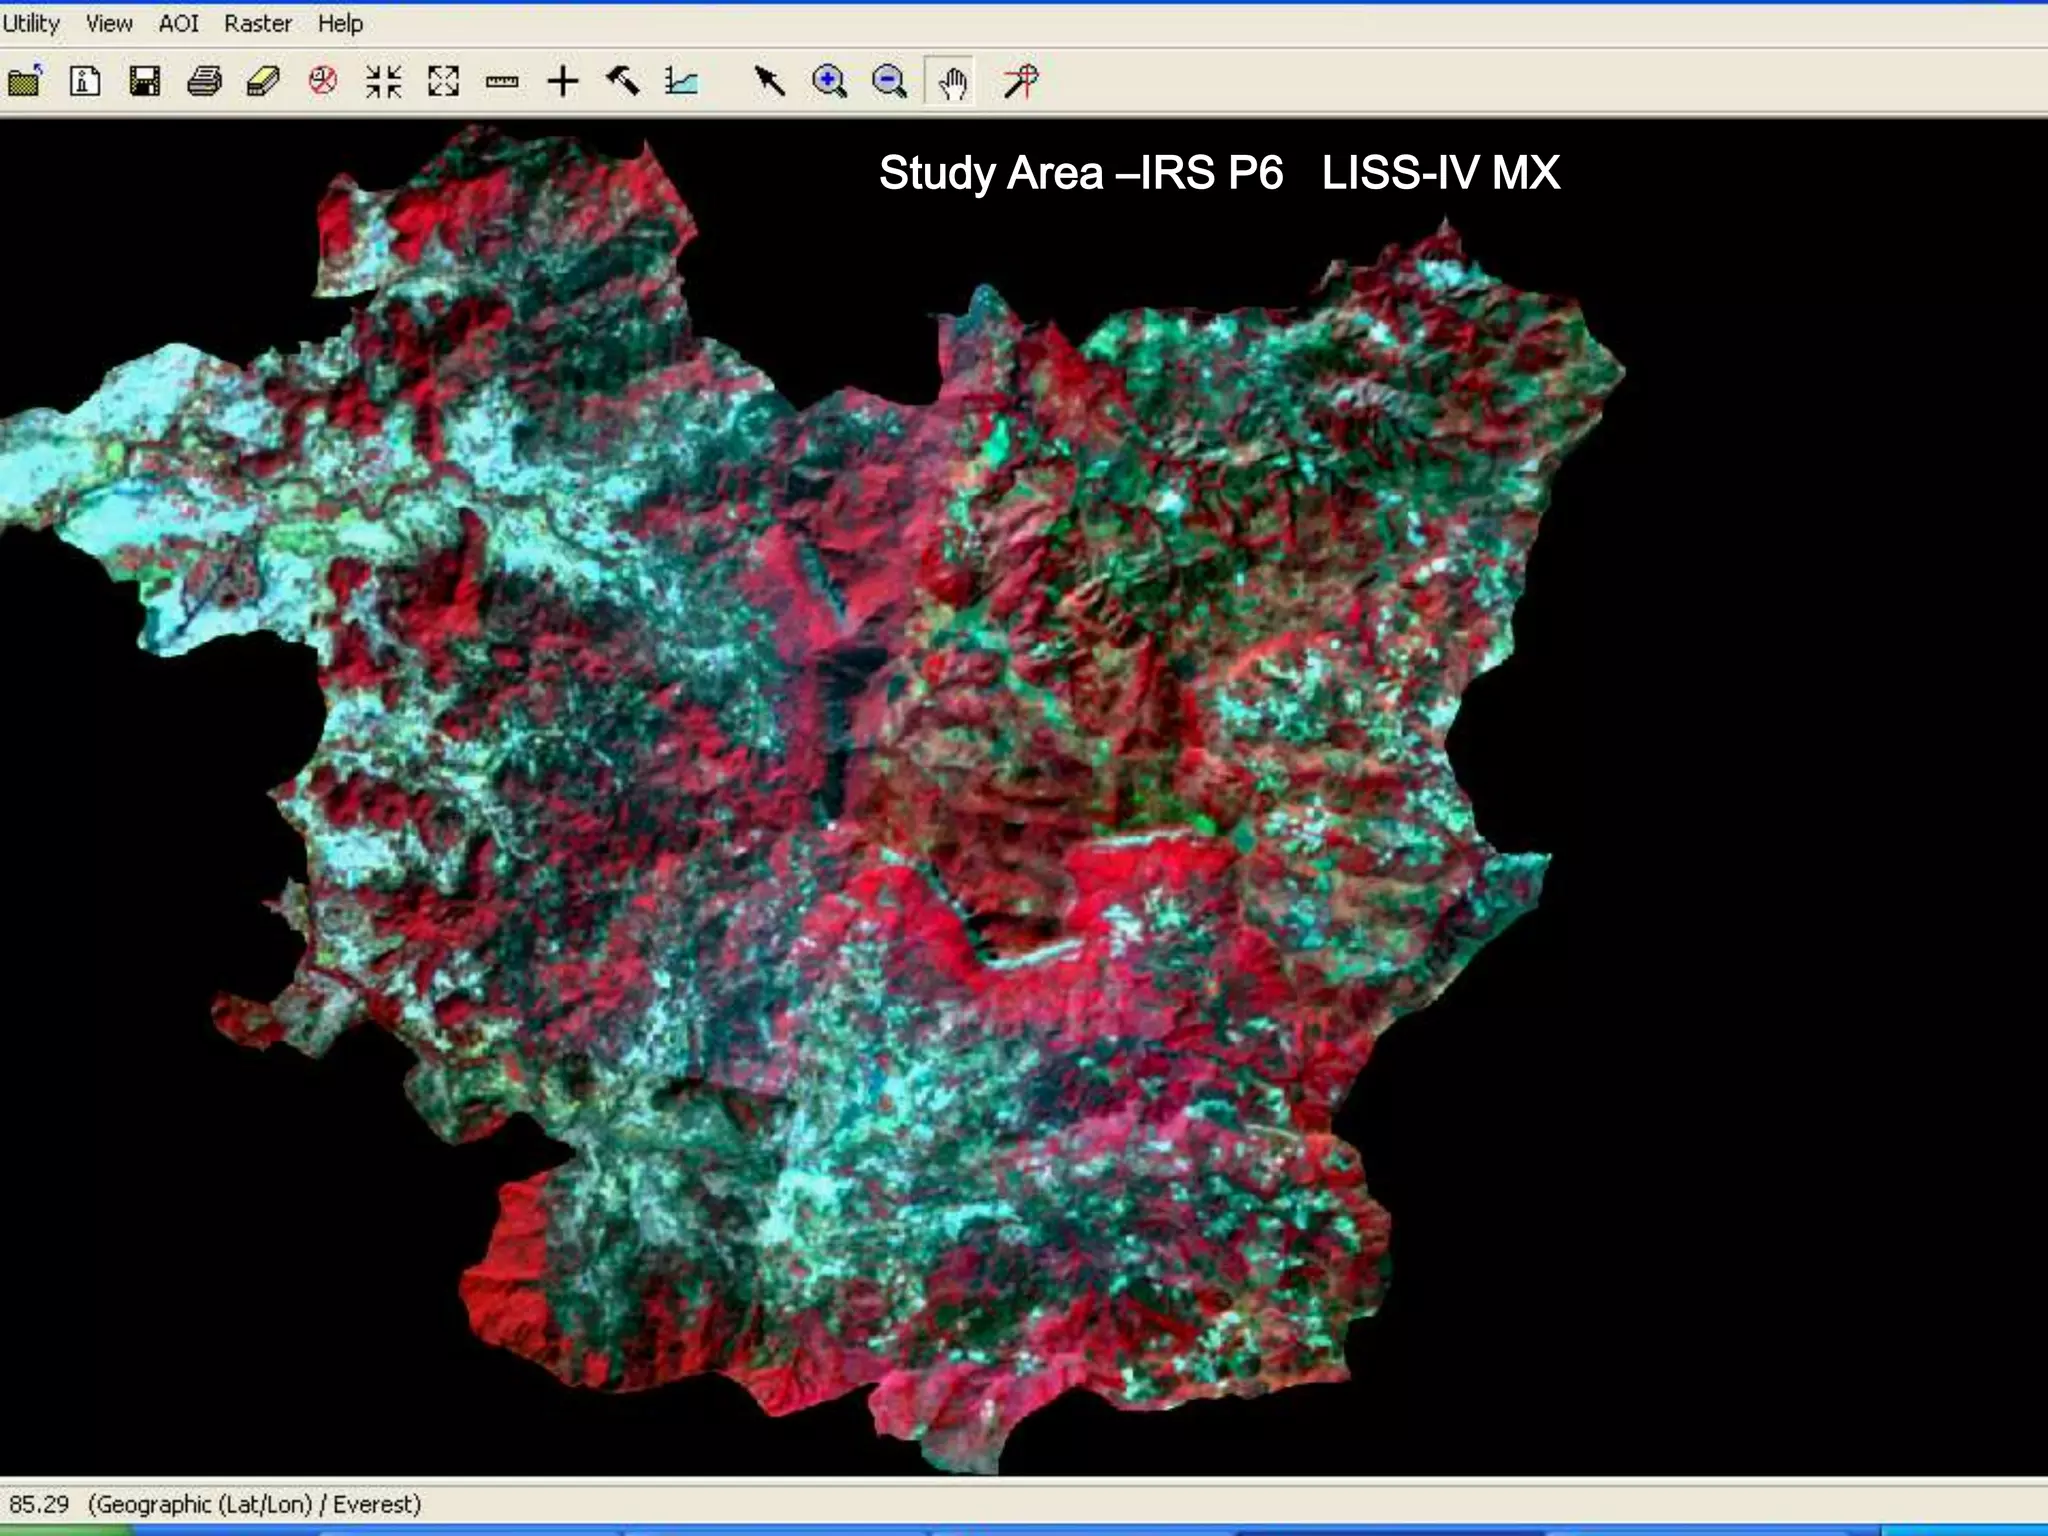Click Zoom Out By 2 outward arrows icon

click(x=443, y=81)
